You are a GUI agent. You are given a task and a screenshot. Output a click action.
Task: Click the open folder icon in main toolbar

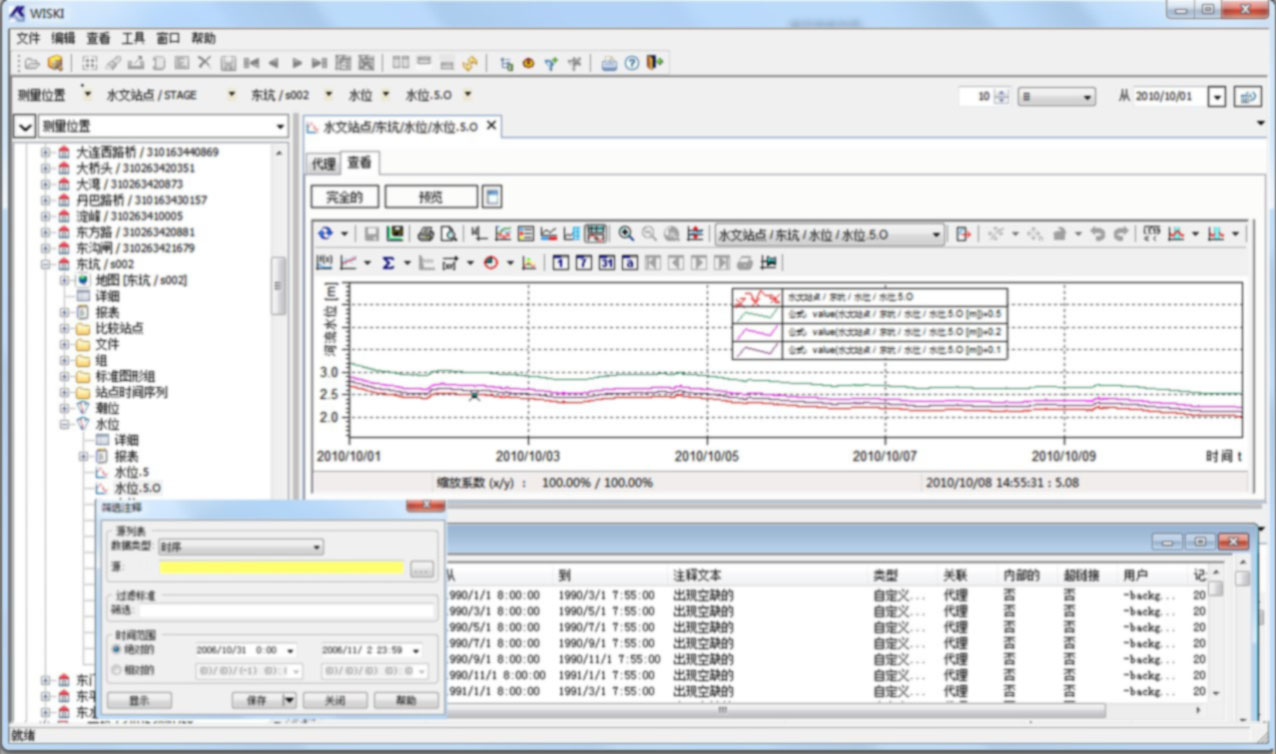[32, 62]
